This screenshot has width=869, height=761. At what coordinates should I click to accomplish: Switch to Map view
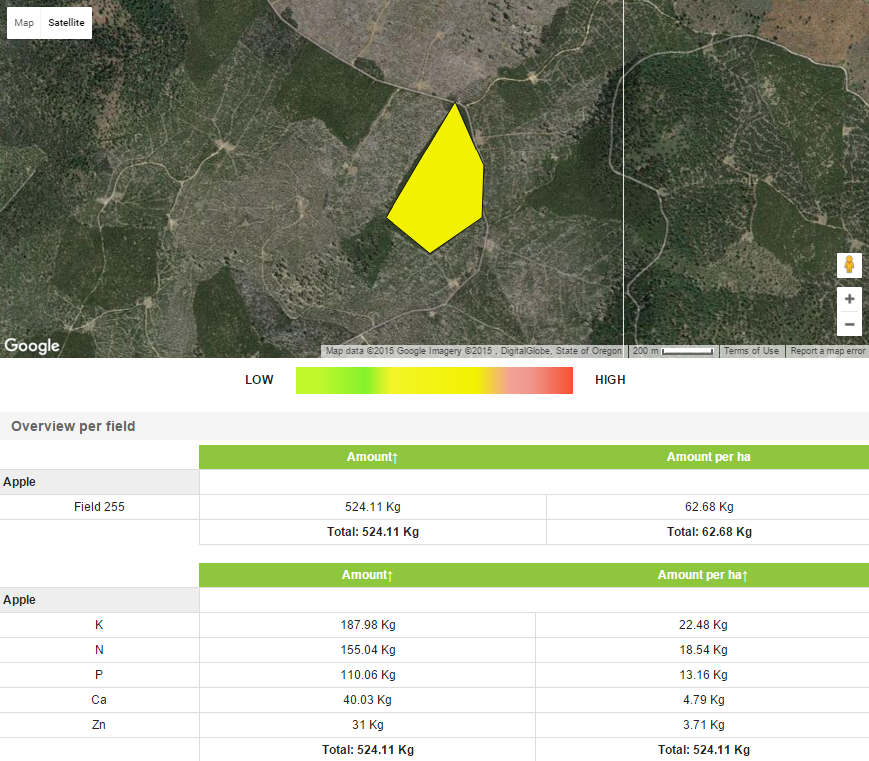point(24,22)
